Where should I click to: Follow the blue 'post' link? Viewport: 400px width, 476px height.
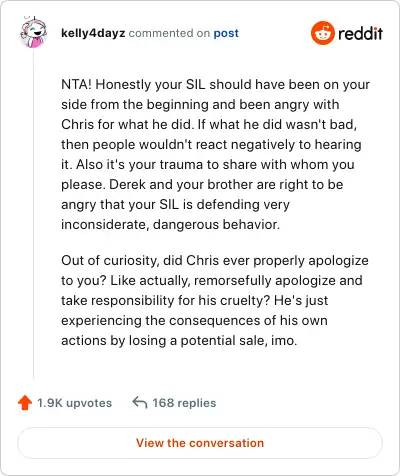[x=226, y=33]
